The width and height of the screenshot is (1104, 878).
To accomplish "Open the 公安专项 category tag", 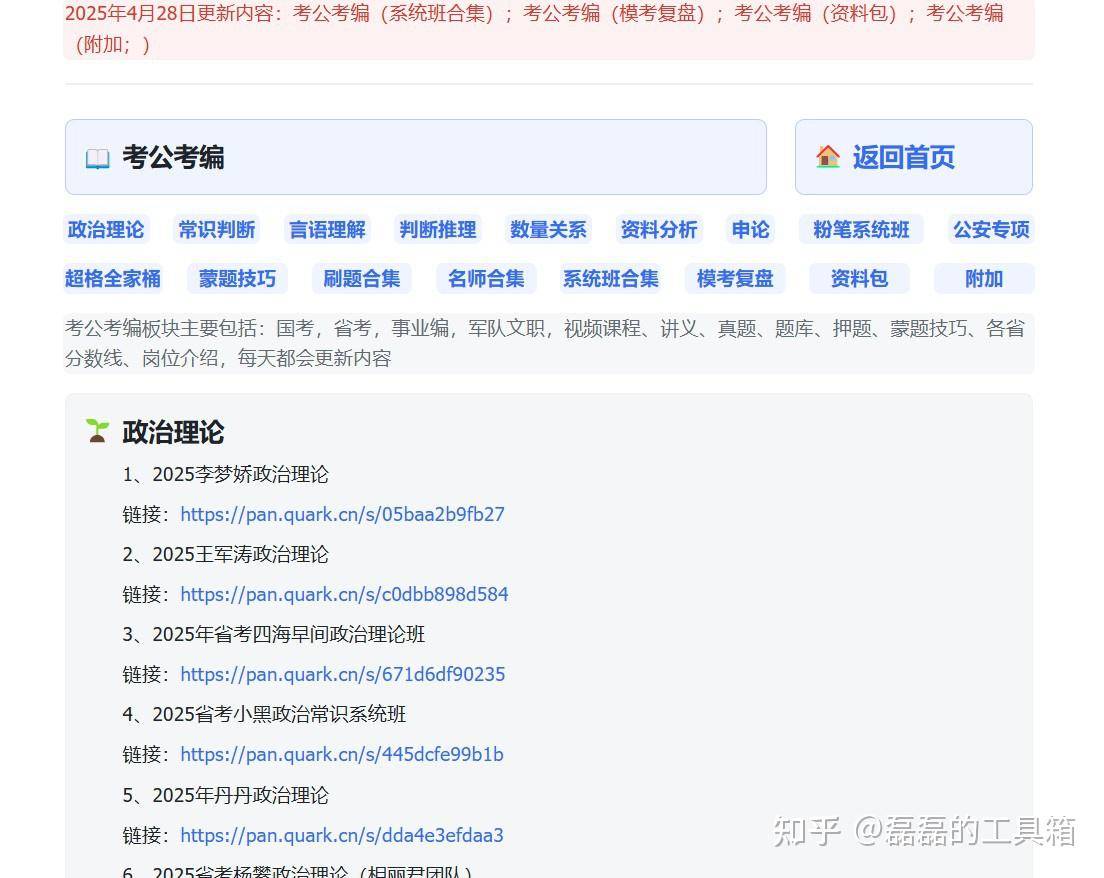I will (991, 230).
